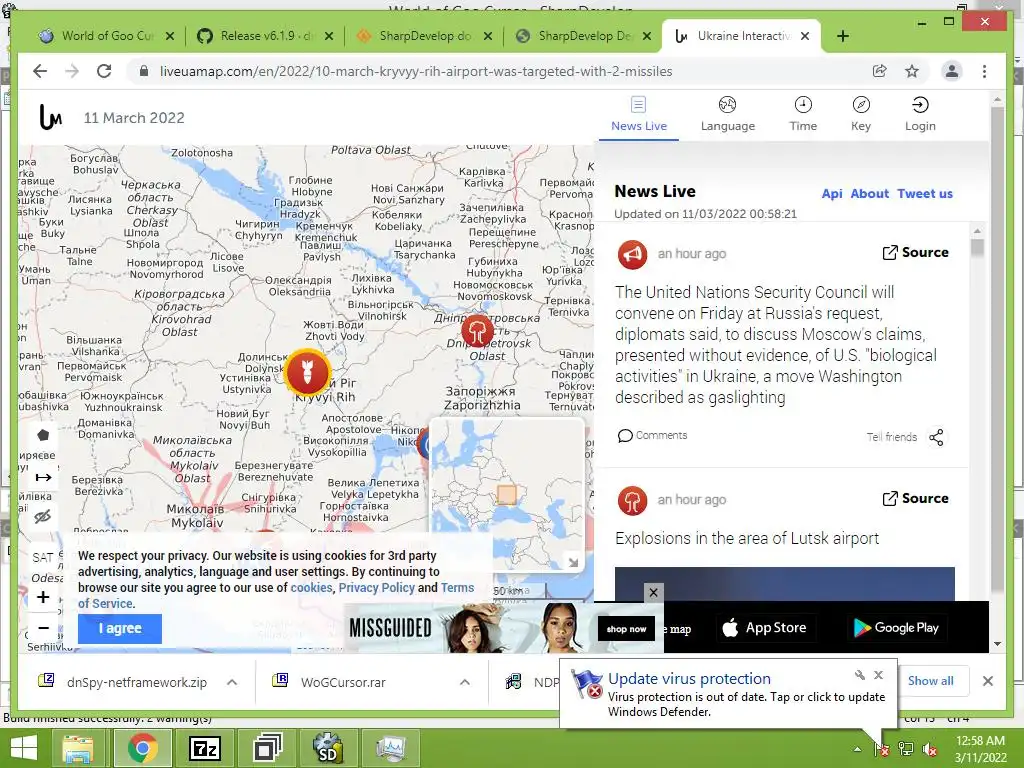Open File Explorer from the taskbar
The image size is (1024, 768).
tap(78, 748)
